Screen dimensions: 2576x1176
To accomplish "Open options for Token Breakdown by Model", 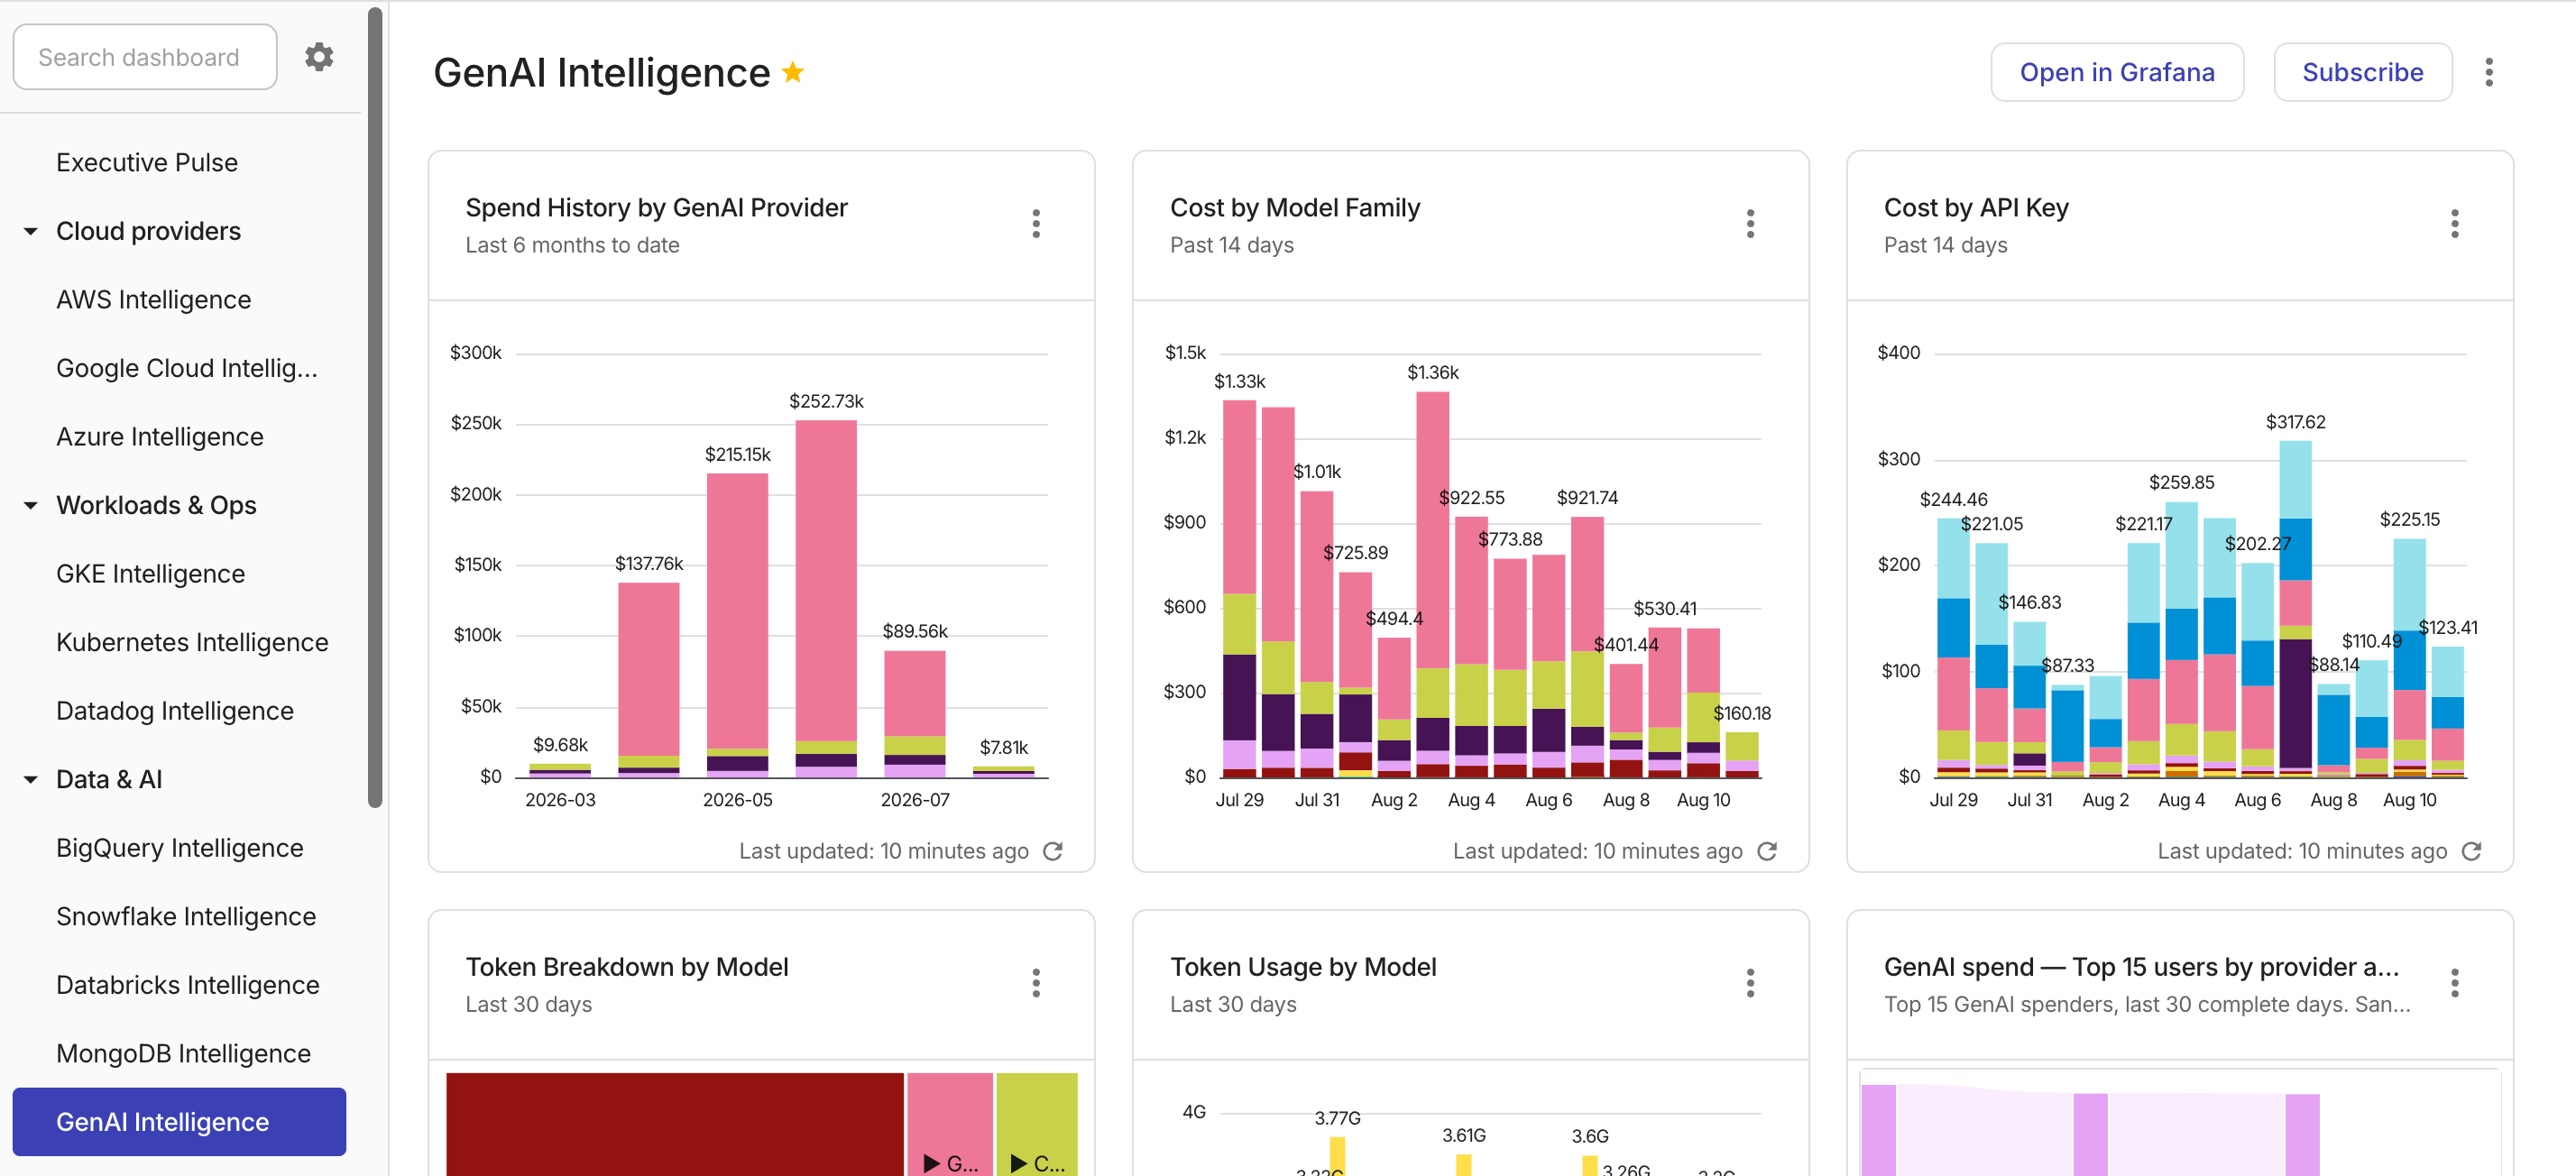I will click(x=1036, y=983).
